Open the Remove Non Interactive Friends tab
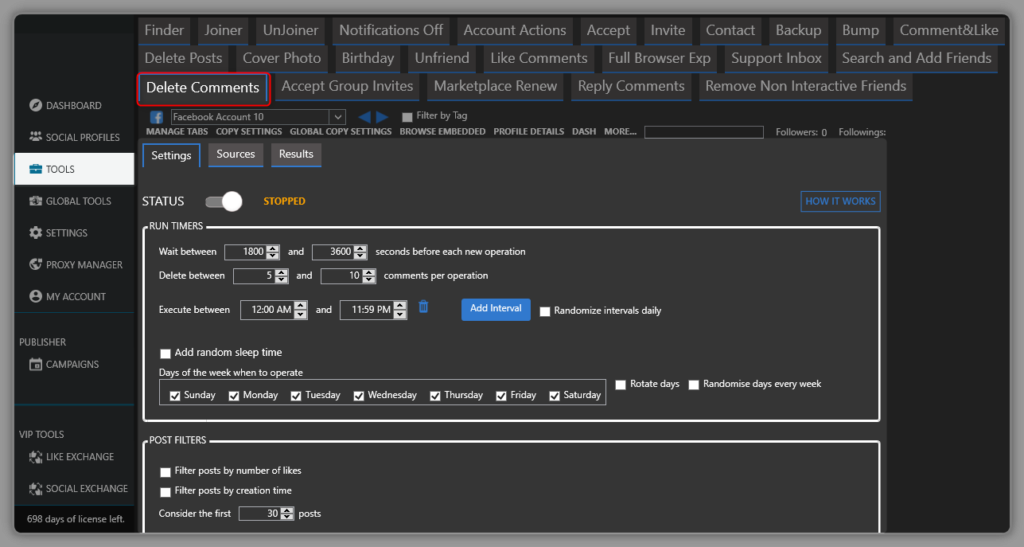Image resolution: width=1024 pixels, height=547 pixels. (805, 86)
